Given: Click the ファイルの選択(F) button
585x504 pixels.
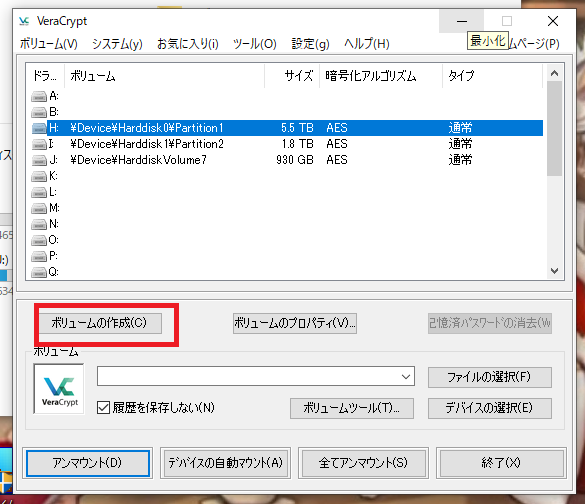Looking at the screenshot, I should [489, 377].
